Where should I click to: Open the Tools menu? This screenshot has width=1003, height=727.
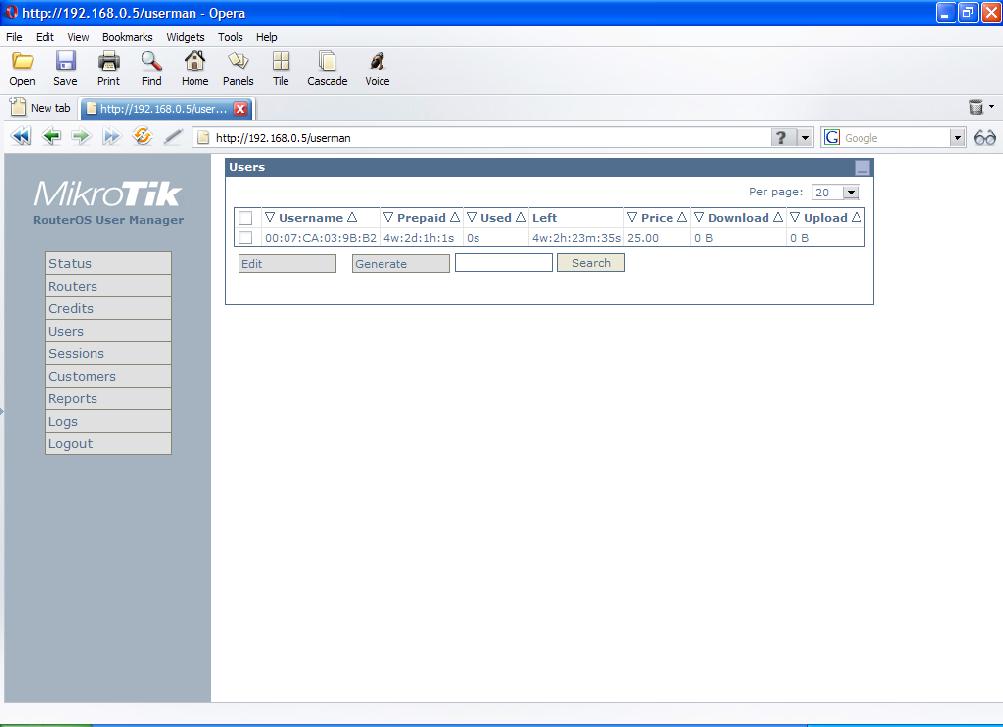click(230, 37)
